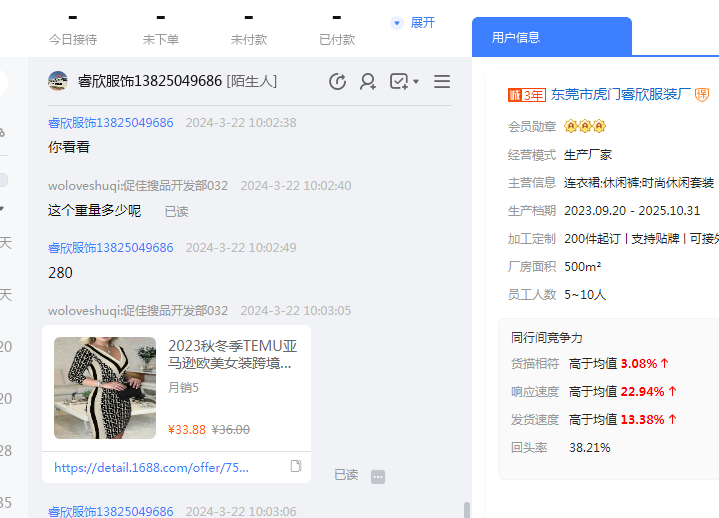Click the more options ellipsis beside 已读
The height and width of the screenshot is (518, 719).
[378, 477]
